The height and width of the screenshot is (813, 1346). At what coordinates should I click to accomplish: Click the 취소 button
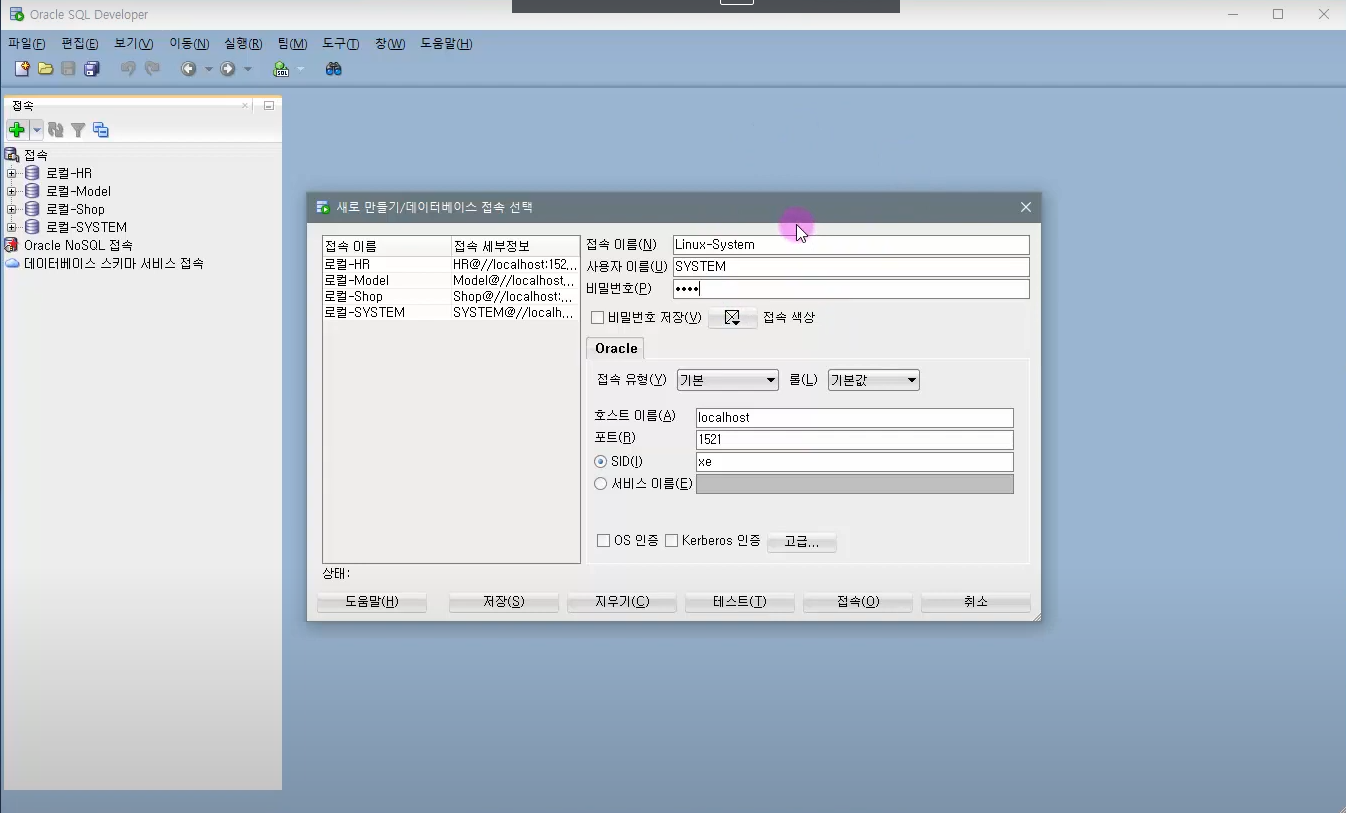point(976,602)
